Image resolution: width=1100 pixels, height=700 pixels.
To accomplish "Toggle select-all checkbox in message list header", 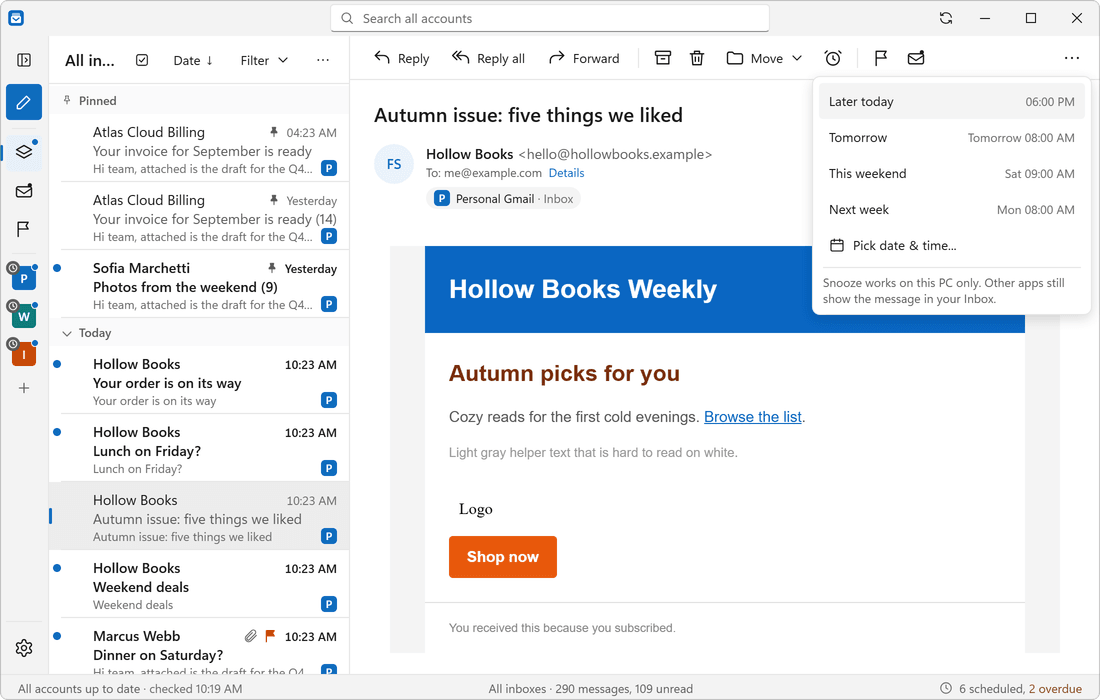I will pyautogui.click(x=142, y=60).
